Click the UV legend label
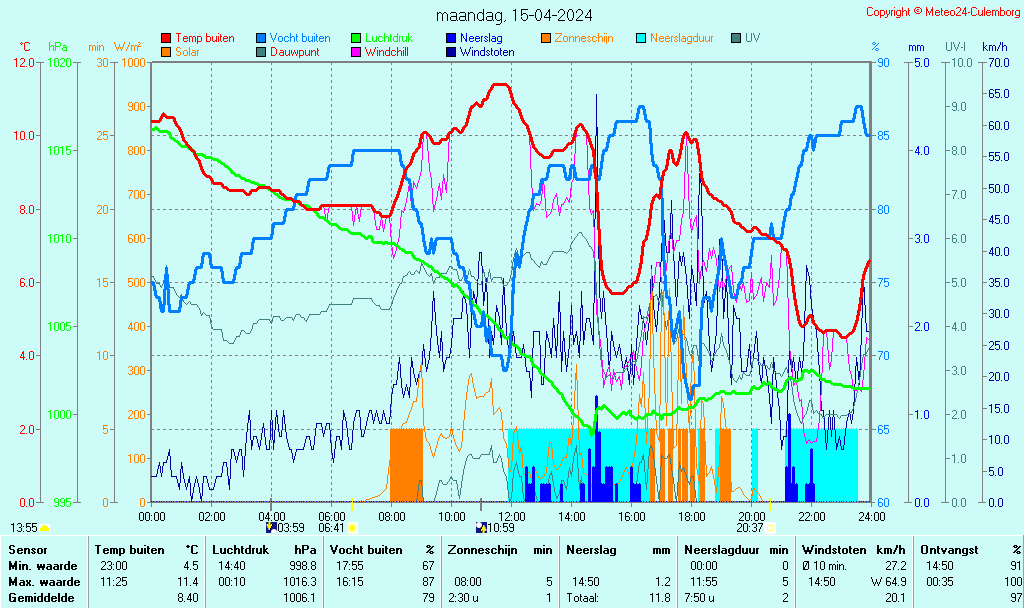The width and height of the screenshot is (1026, 608). pyautogui.click(x=752, y=38)
